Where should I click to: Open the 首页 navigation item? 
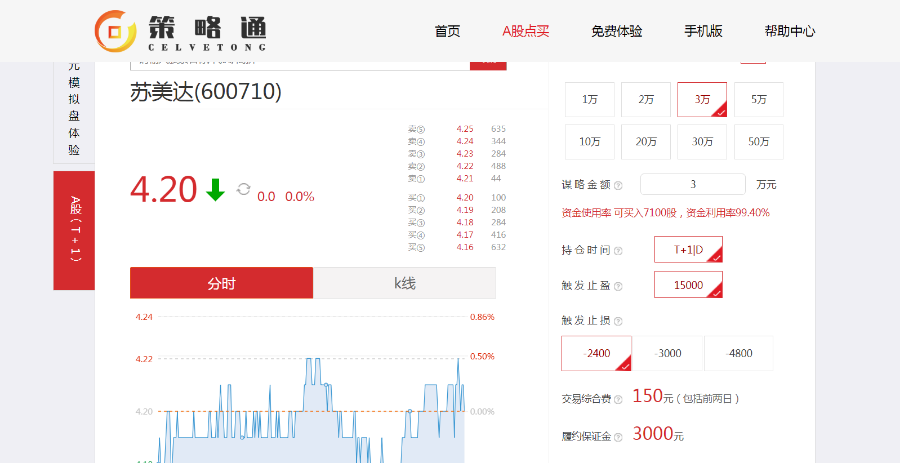(x=447, y=31)
